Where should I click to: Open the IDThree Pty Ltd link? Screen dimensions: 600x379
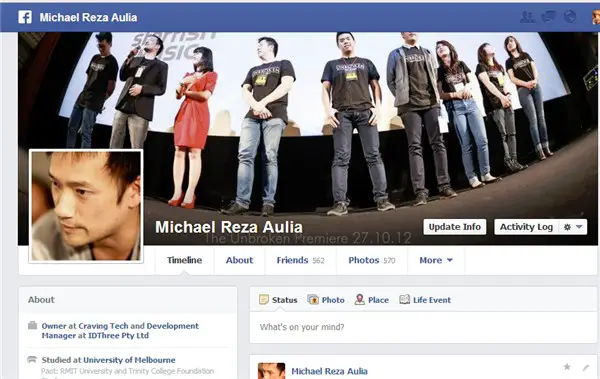(x=119, y=336)
